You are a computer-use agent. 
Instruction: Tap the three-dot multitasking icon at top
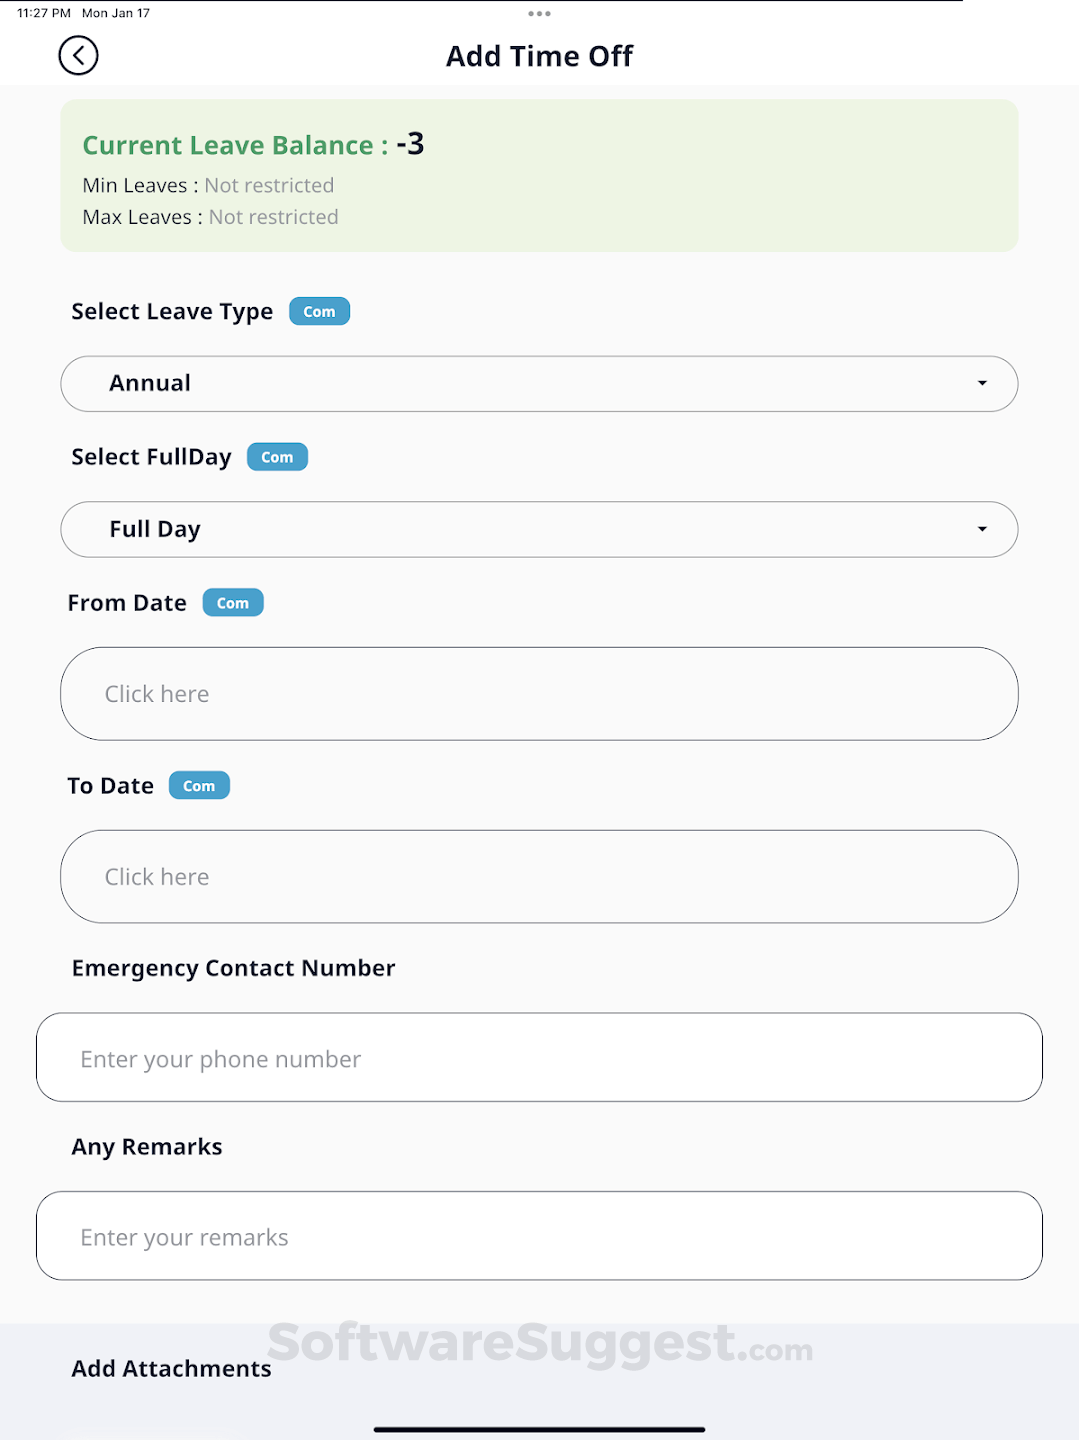(x=539, y=14)
